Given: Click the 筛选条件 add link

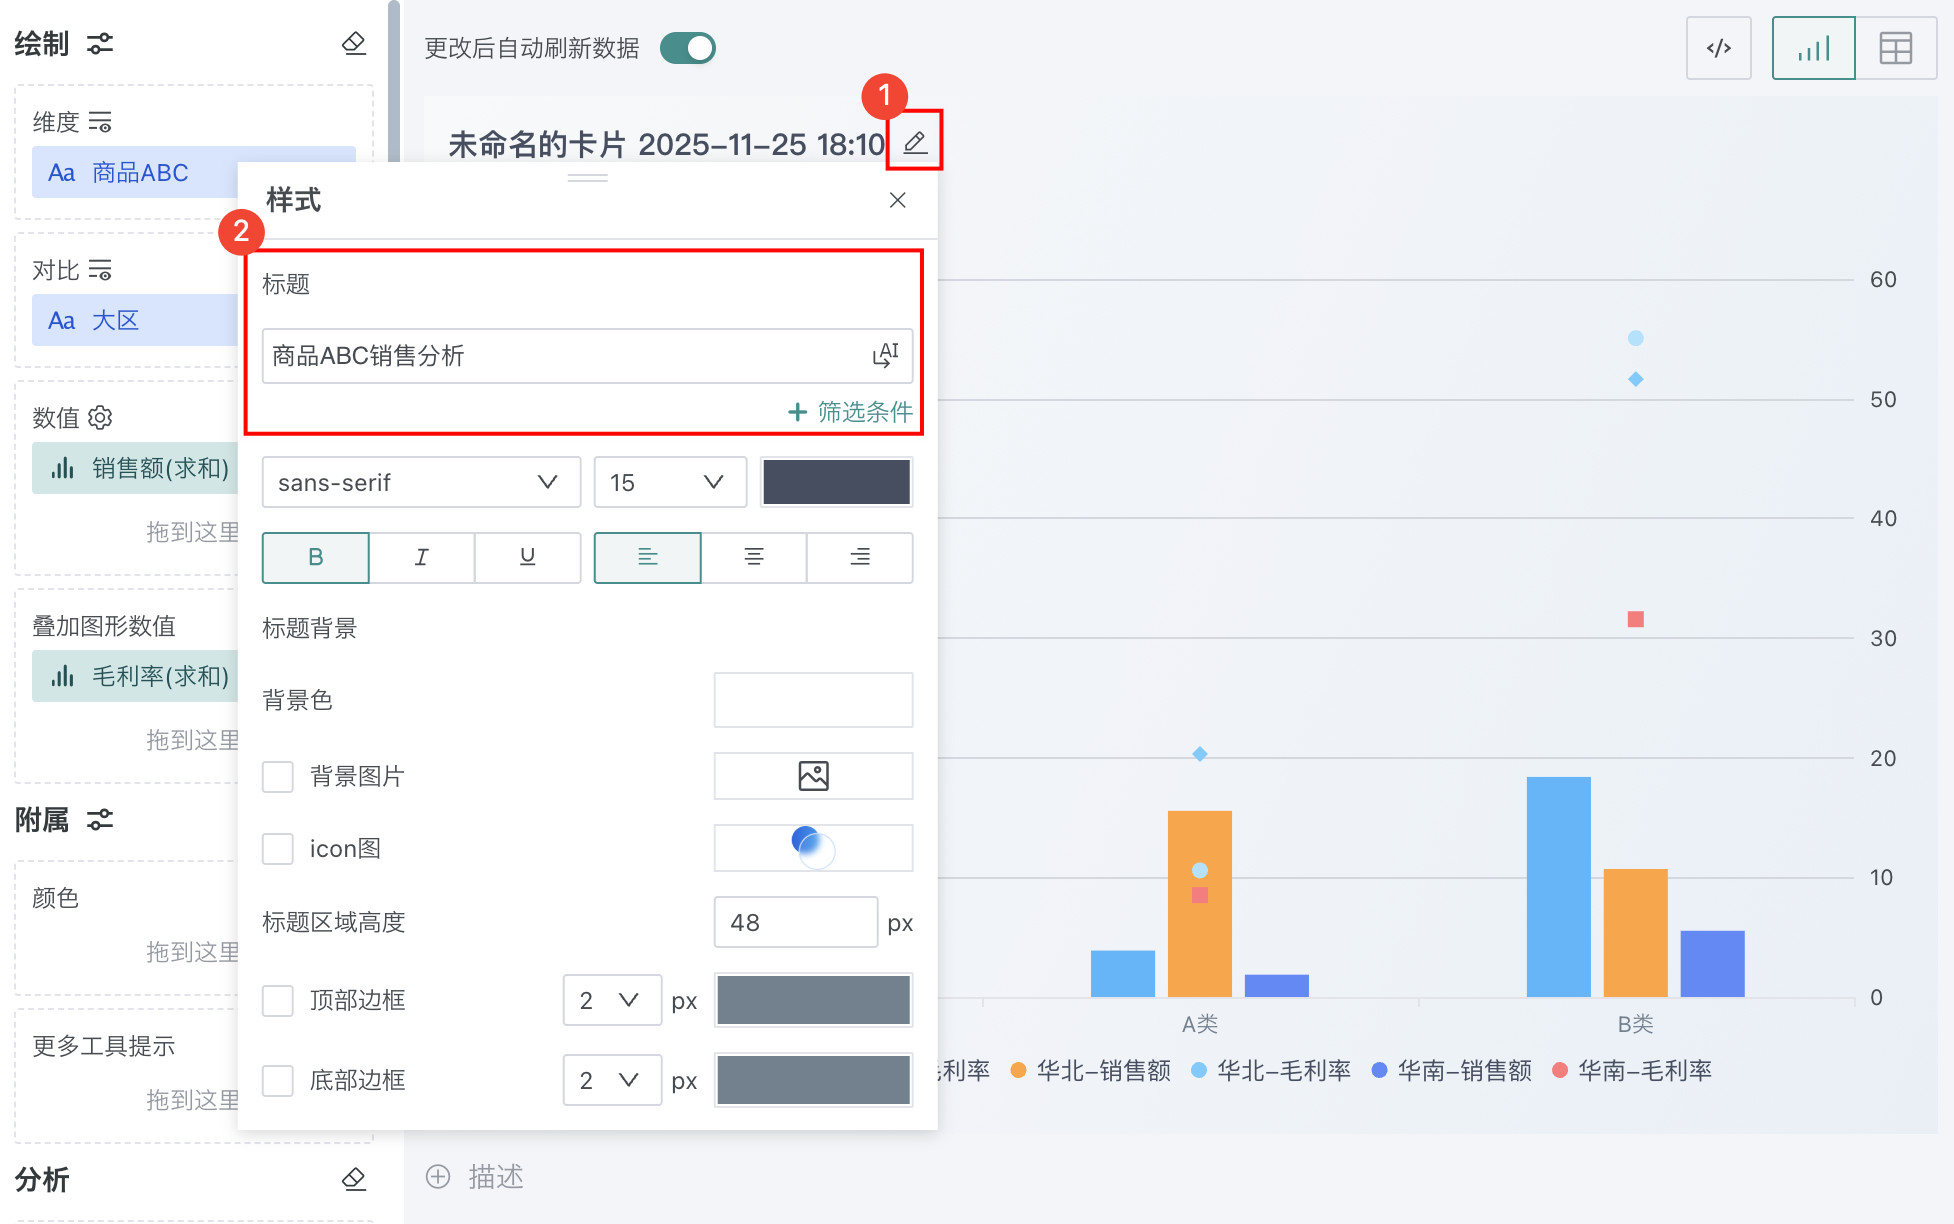Looking at the screenshot, I should coord(850,411).
